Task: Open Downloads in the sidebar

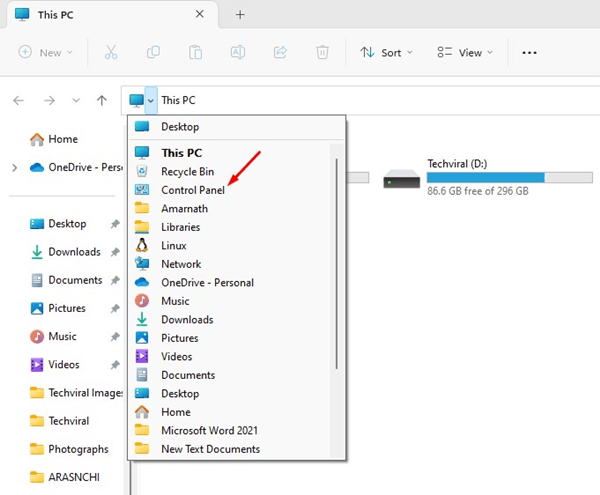Action: pyautogui.click(x=74, y=252)
